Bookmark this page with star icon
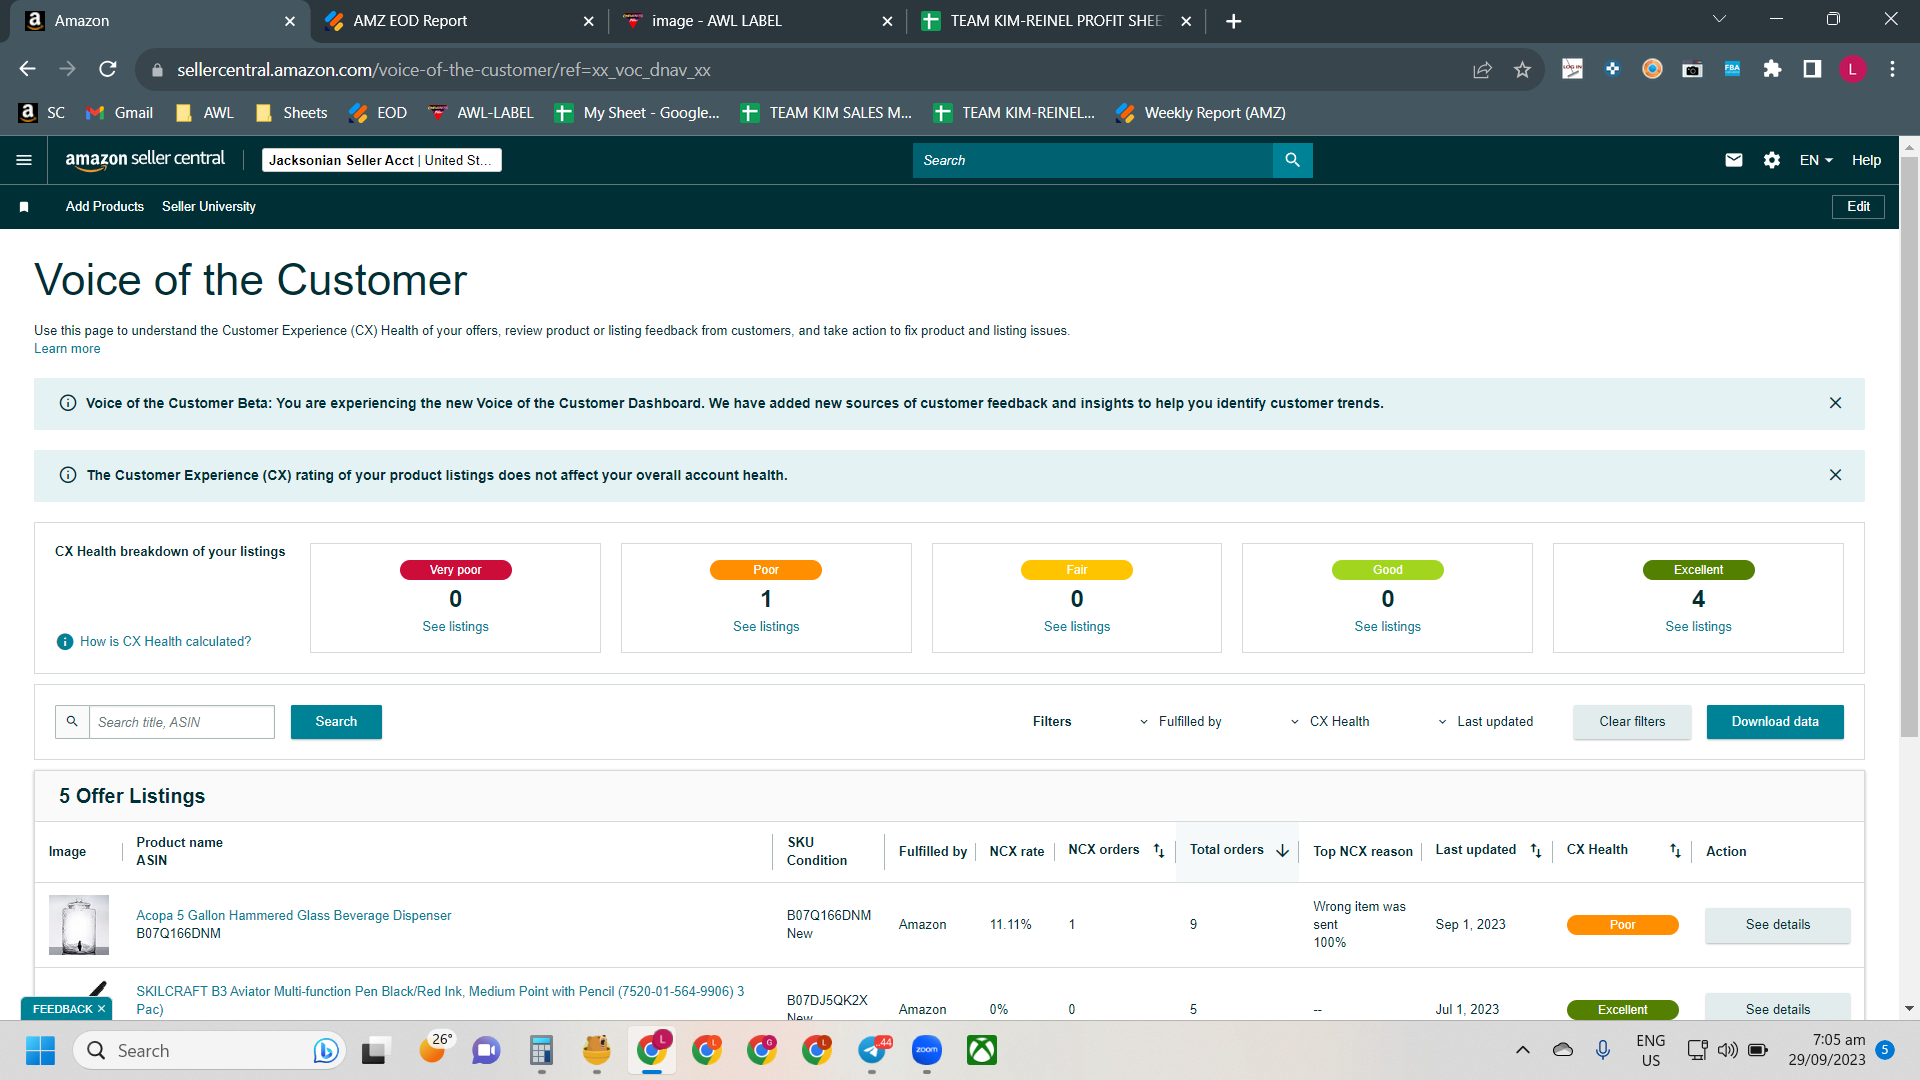The width and height of the screenshot is (1920, 1080). pyautogui.click(x=1522, y=69)
